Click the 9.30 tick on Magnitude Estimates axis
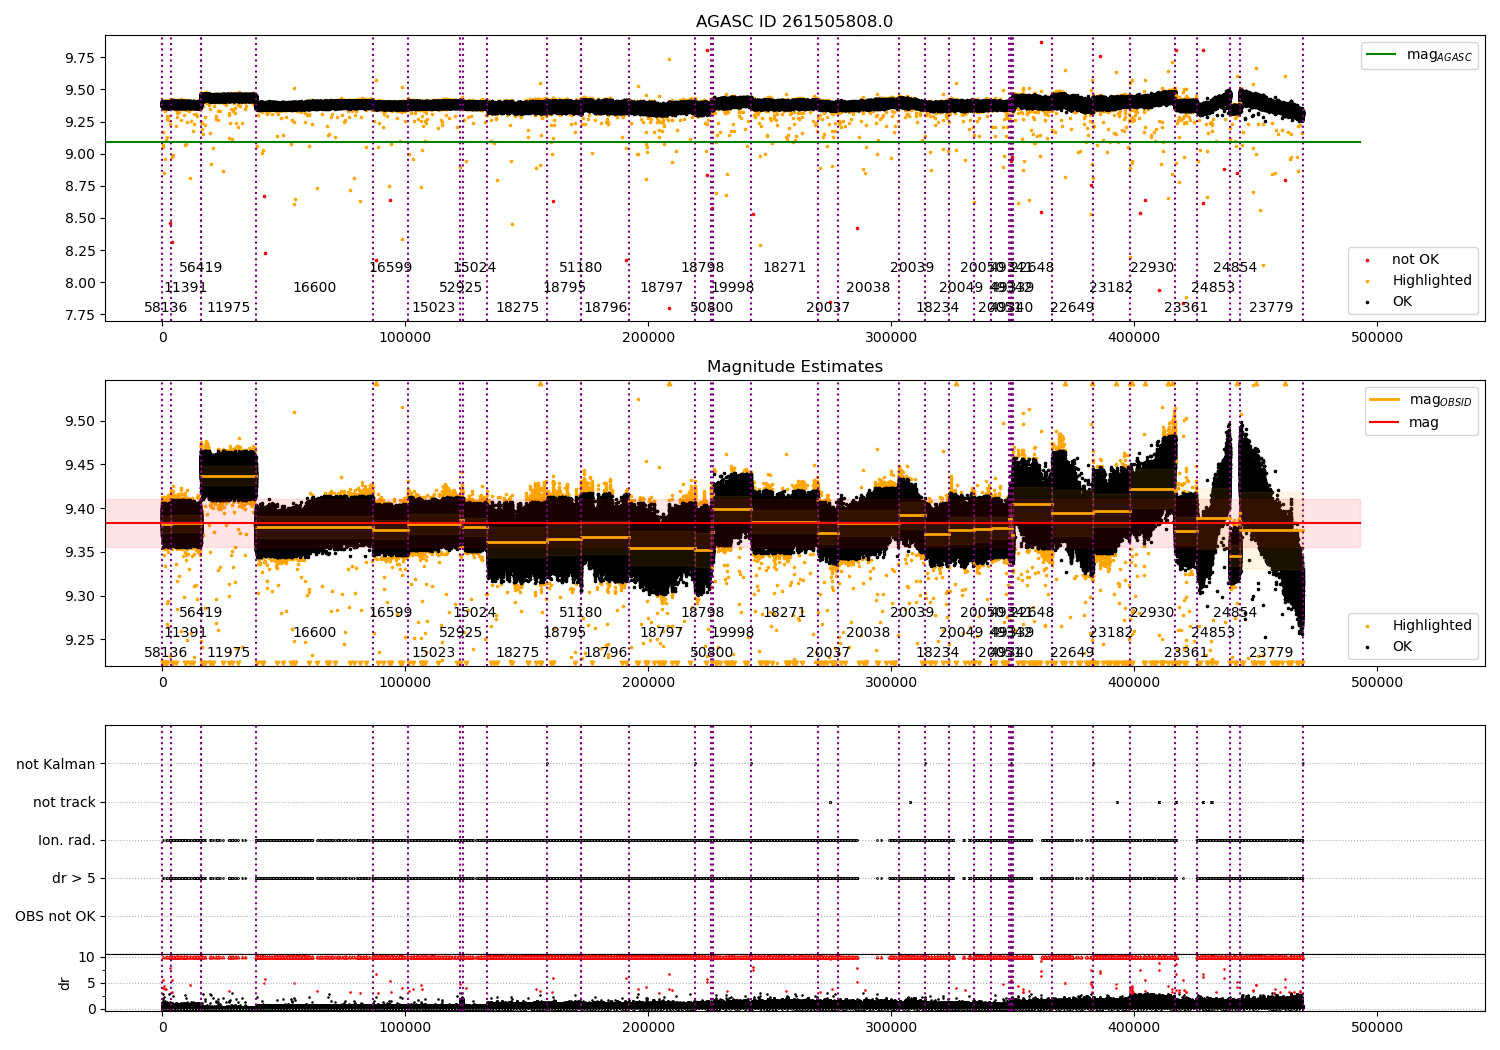This screenshot has height=1050, width=1500. (x=79, y=596)
